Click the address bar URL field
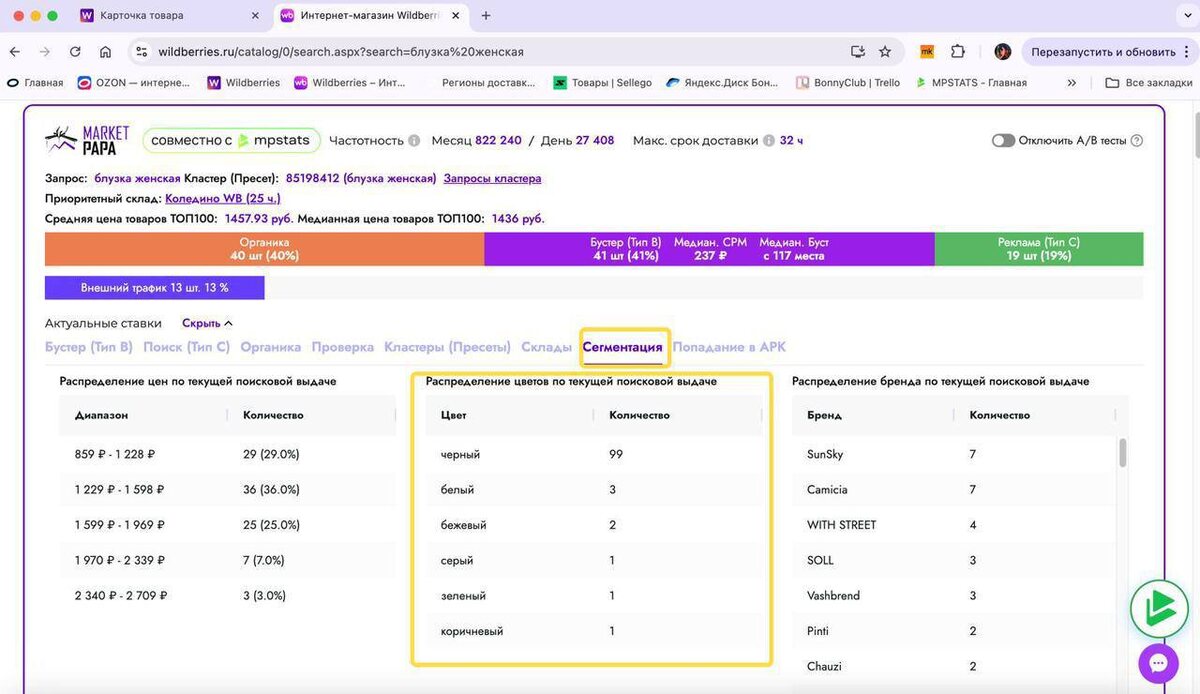Viewport: 1200px width, 694px height. (x=500, y=52)
